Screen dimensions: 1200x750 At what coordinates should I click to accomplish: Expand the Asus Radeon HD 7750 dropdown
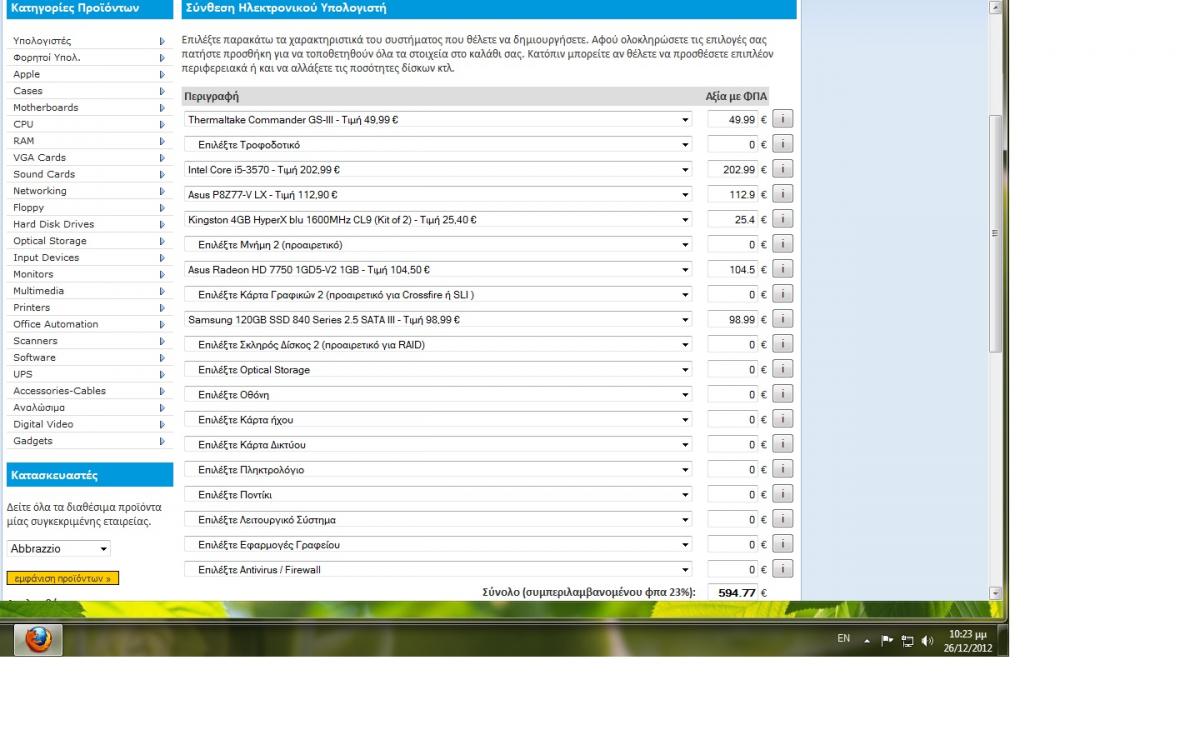[x=438, y=270]
